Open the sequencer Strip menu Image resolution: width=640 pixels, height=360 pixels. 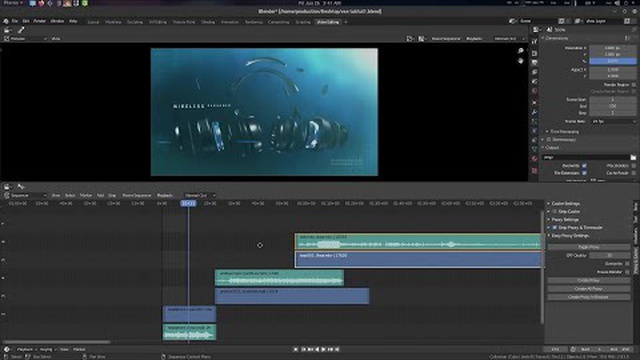[x=112, y=196]
